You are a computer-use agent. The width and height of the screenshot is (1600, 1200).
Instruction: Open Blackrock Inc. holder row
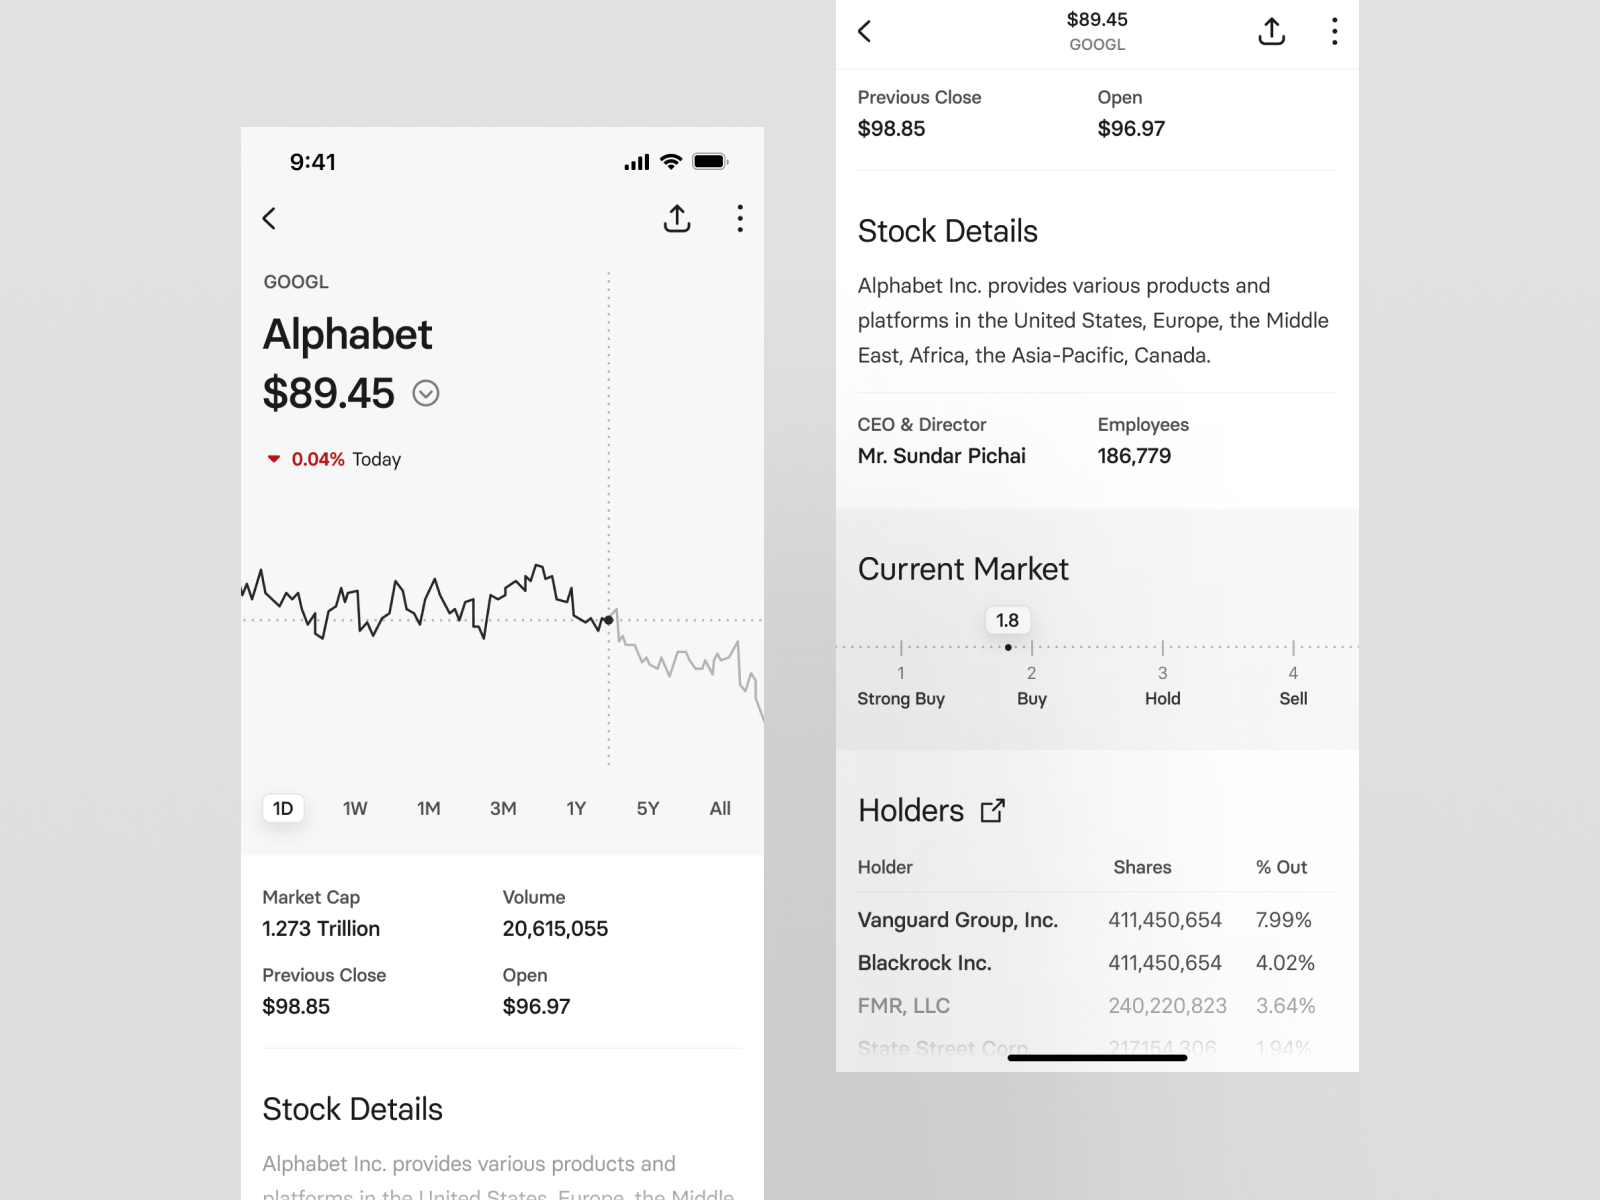click(x=924, y=963)
